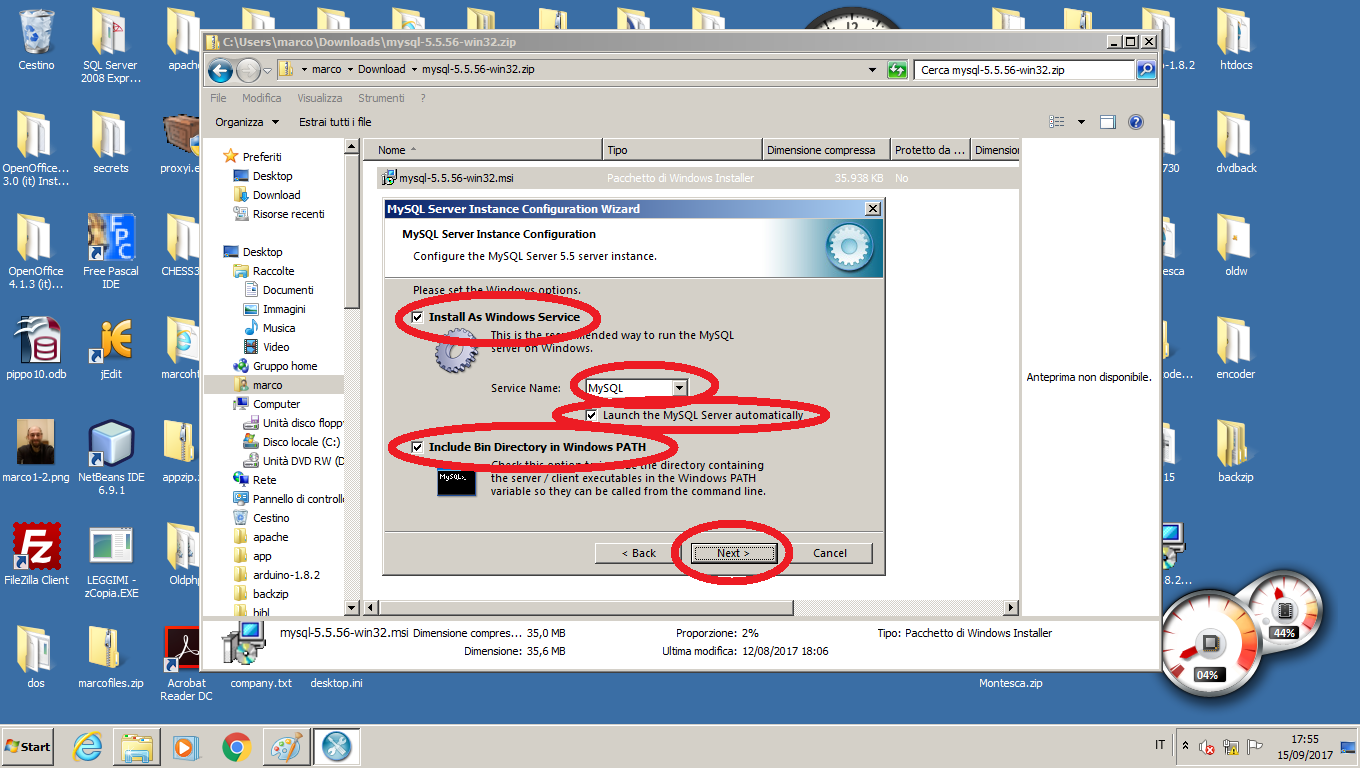Open the Visualizza menu

pyautogui.click(x=319, y=98)
